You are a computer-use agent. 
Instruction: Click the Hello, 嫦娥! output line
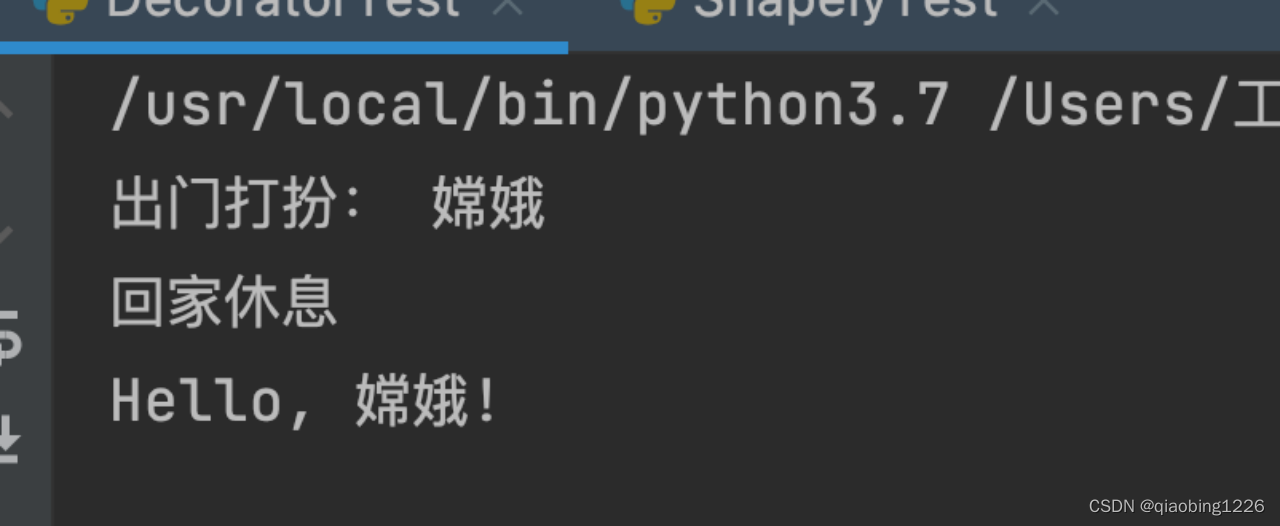(x=304, y=401)
